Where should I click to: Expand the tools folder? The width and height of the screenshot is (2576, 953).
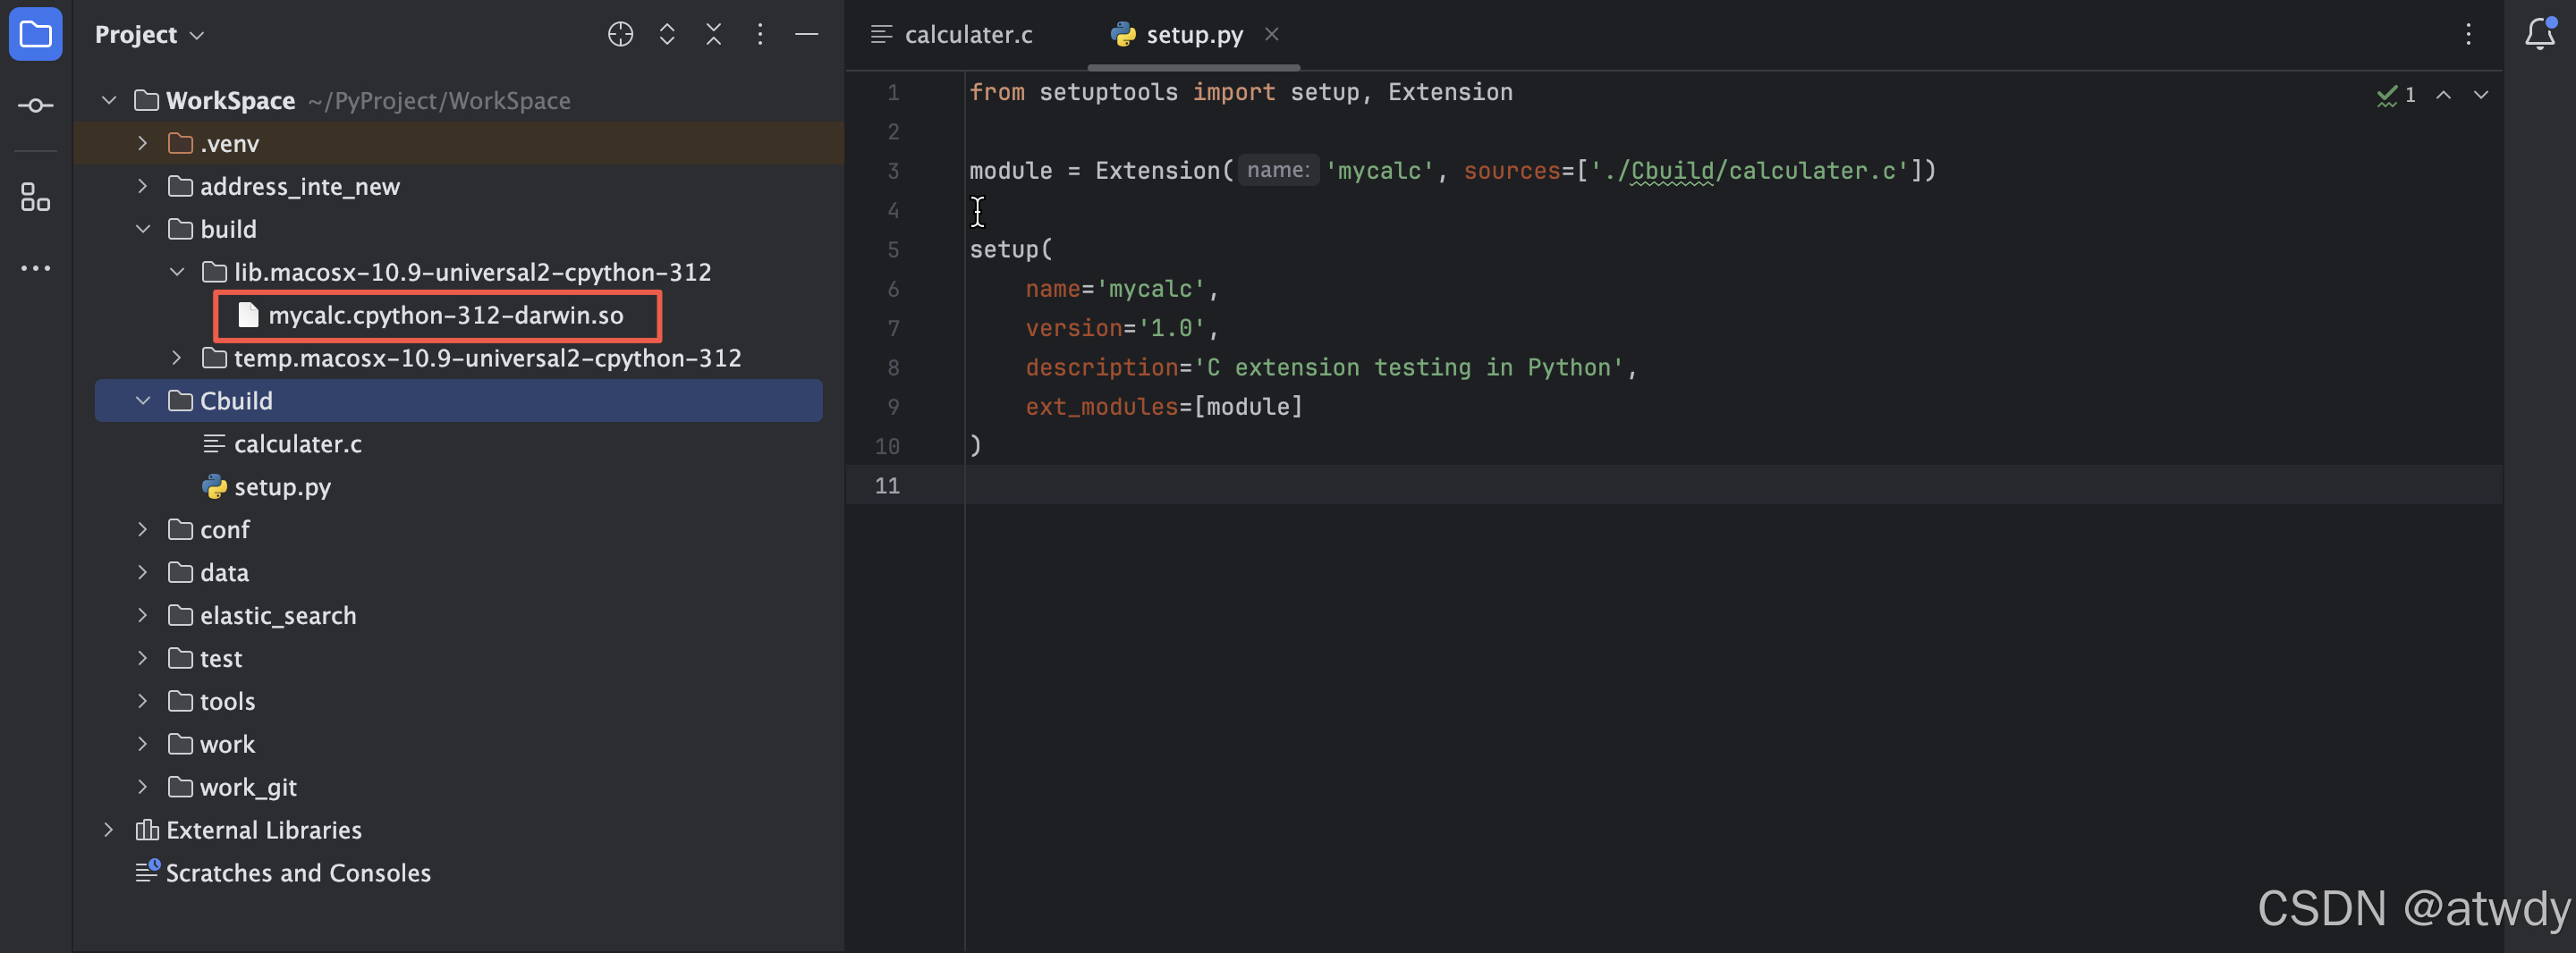[143, 702]
